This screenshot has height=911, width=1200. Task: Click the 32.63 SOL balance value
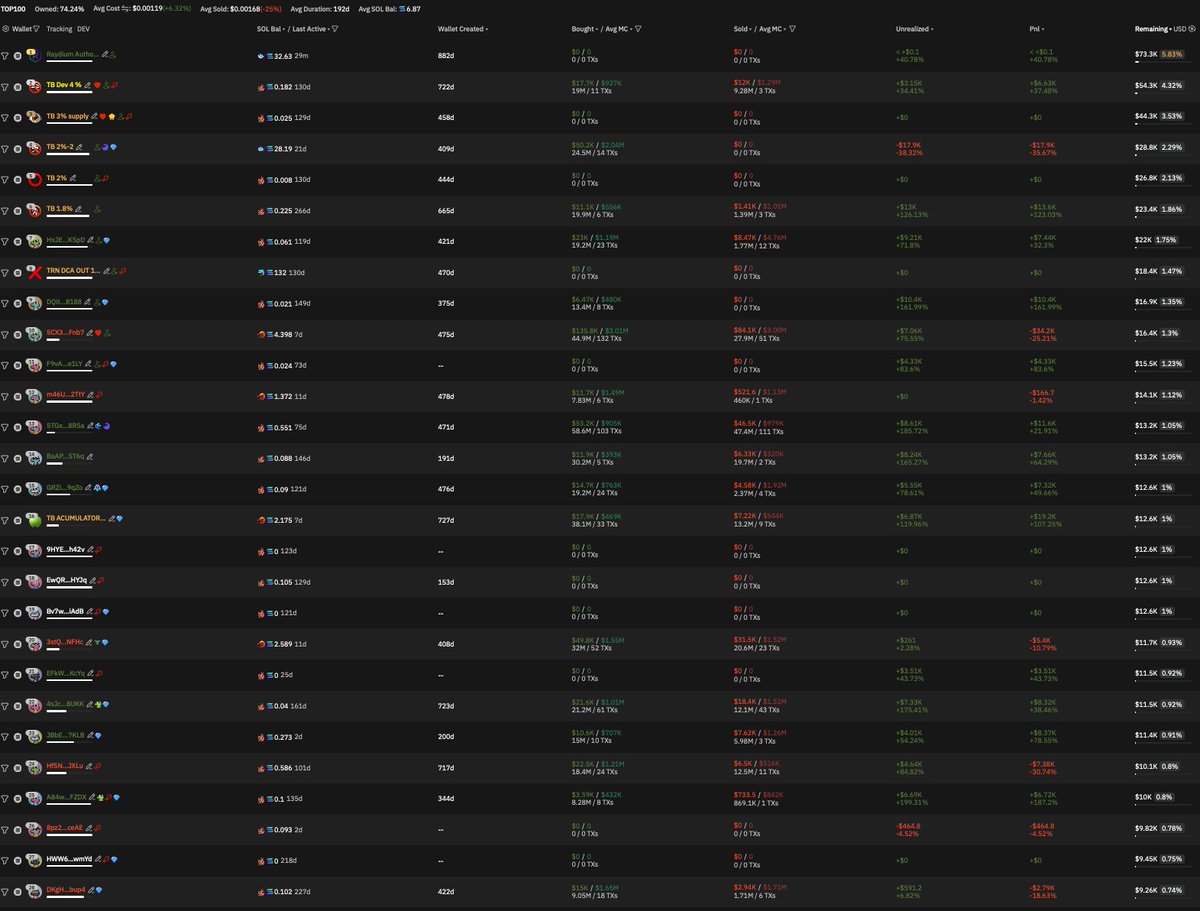(284, 56)
